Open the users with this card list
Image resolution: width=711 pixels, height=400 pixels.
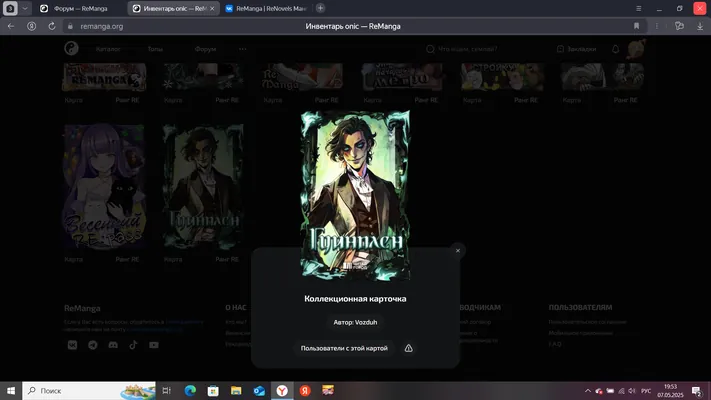pos(344,348)
